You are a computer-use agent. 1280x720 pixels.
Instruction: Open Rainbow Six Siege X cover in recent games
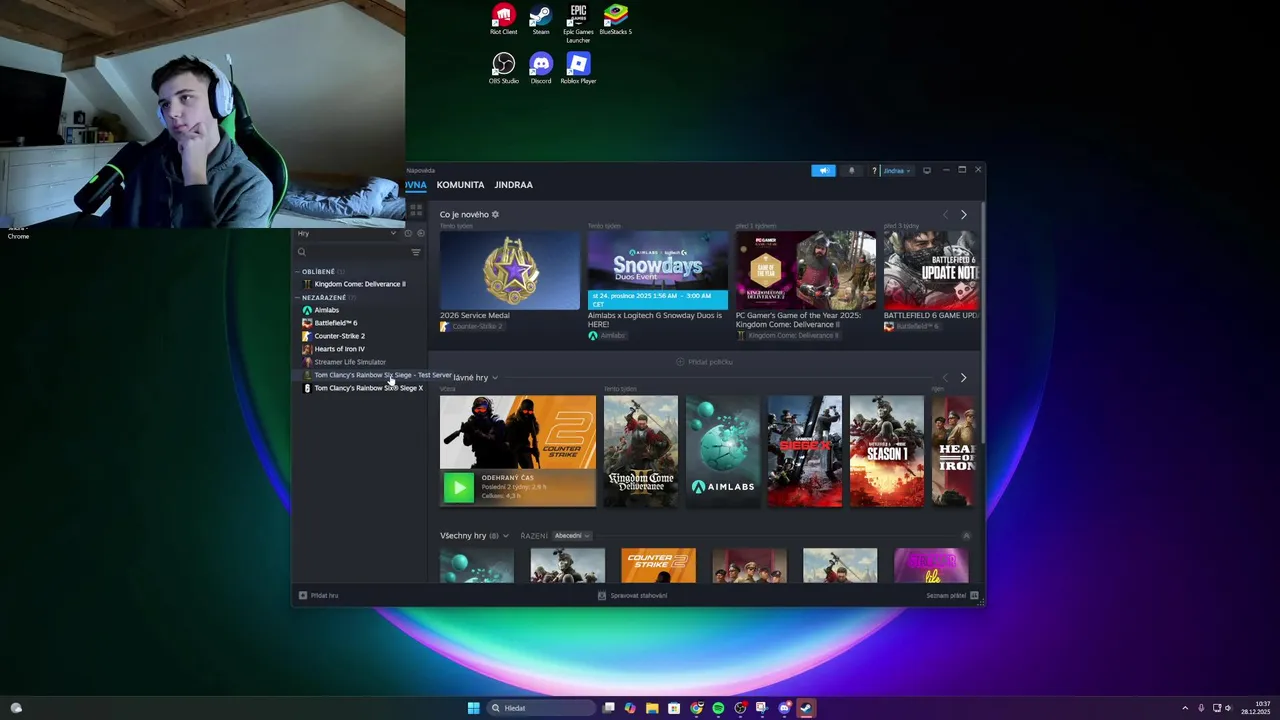coord(805,451)
